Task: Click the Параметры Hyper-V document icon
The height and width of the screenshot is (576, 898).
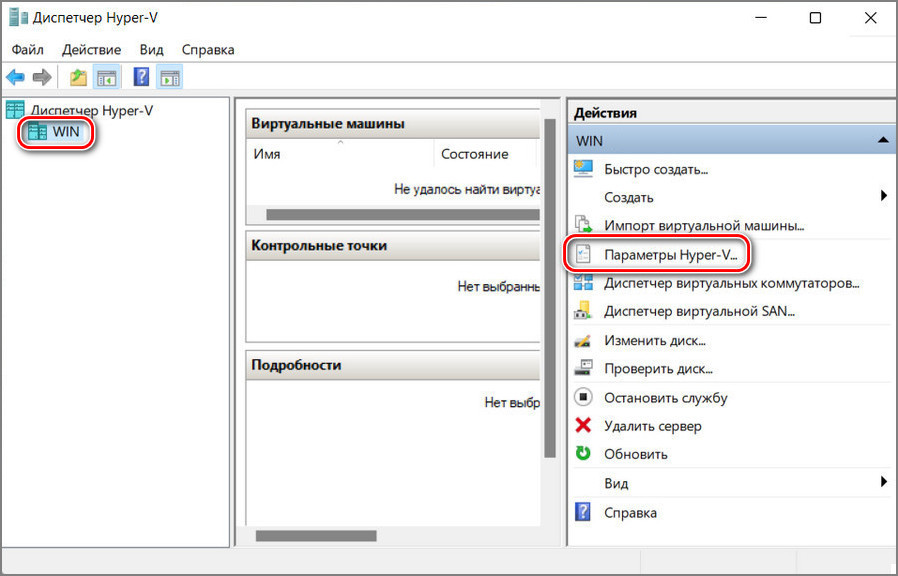Action: pos(583,254)
